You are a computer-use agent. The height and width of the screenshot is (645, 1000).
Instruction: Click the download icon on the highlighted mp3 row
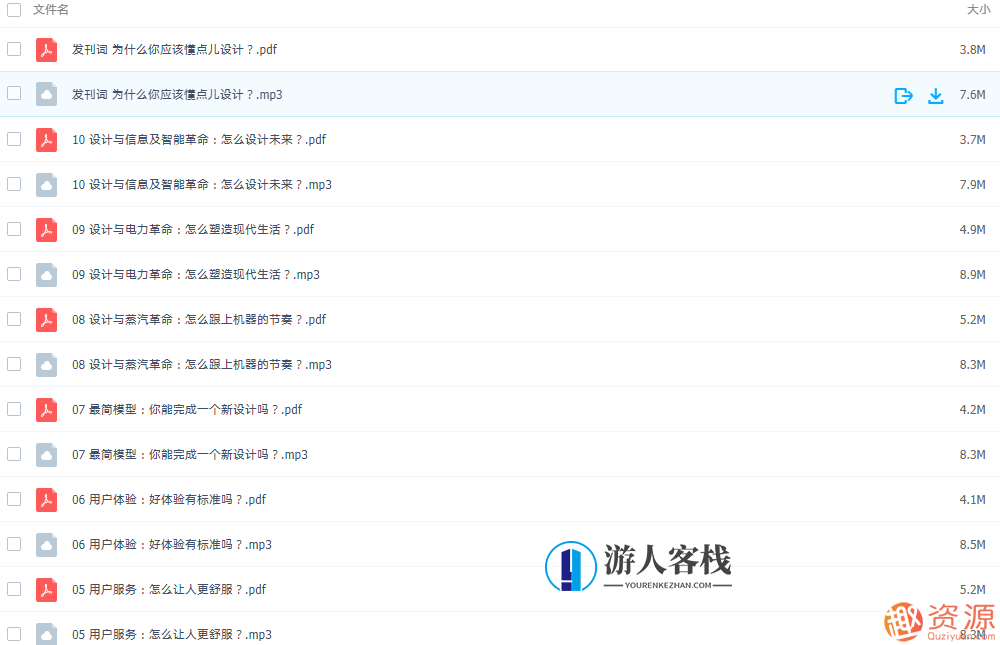click(x=936, y=95)
